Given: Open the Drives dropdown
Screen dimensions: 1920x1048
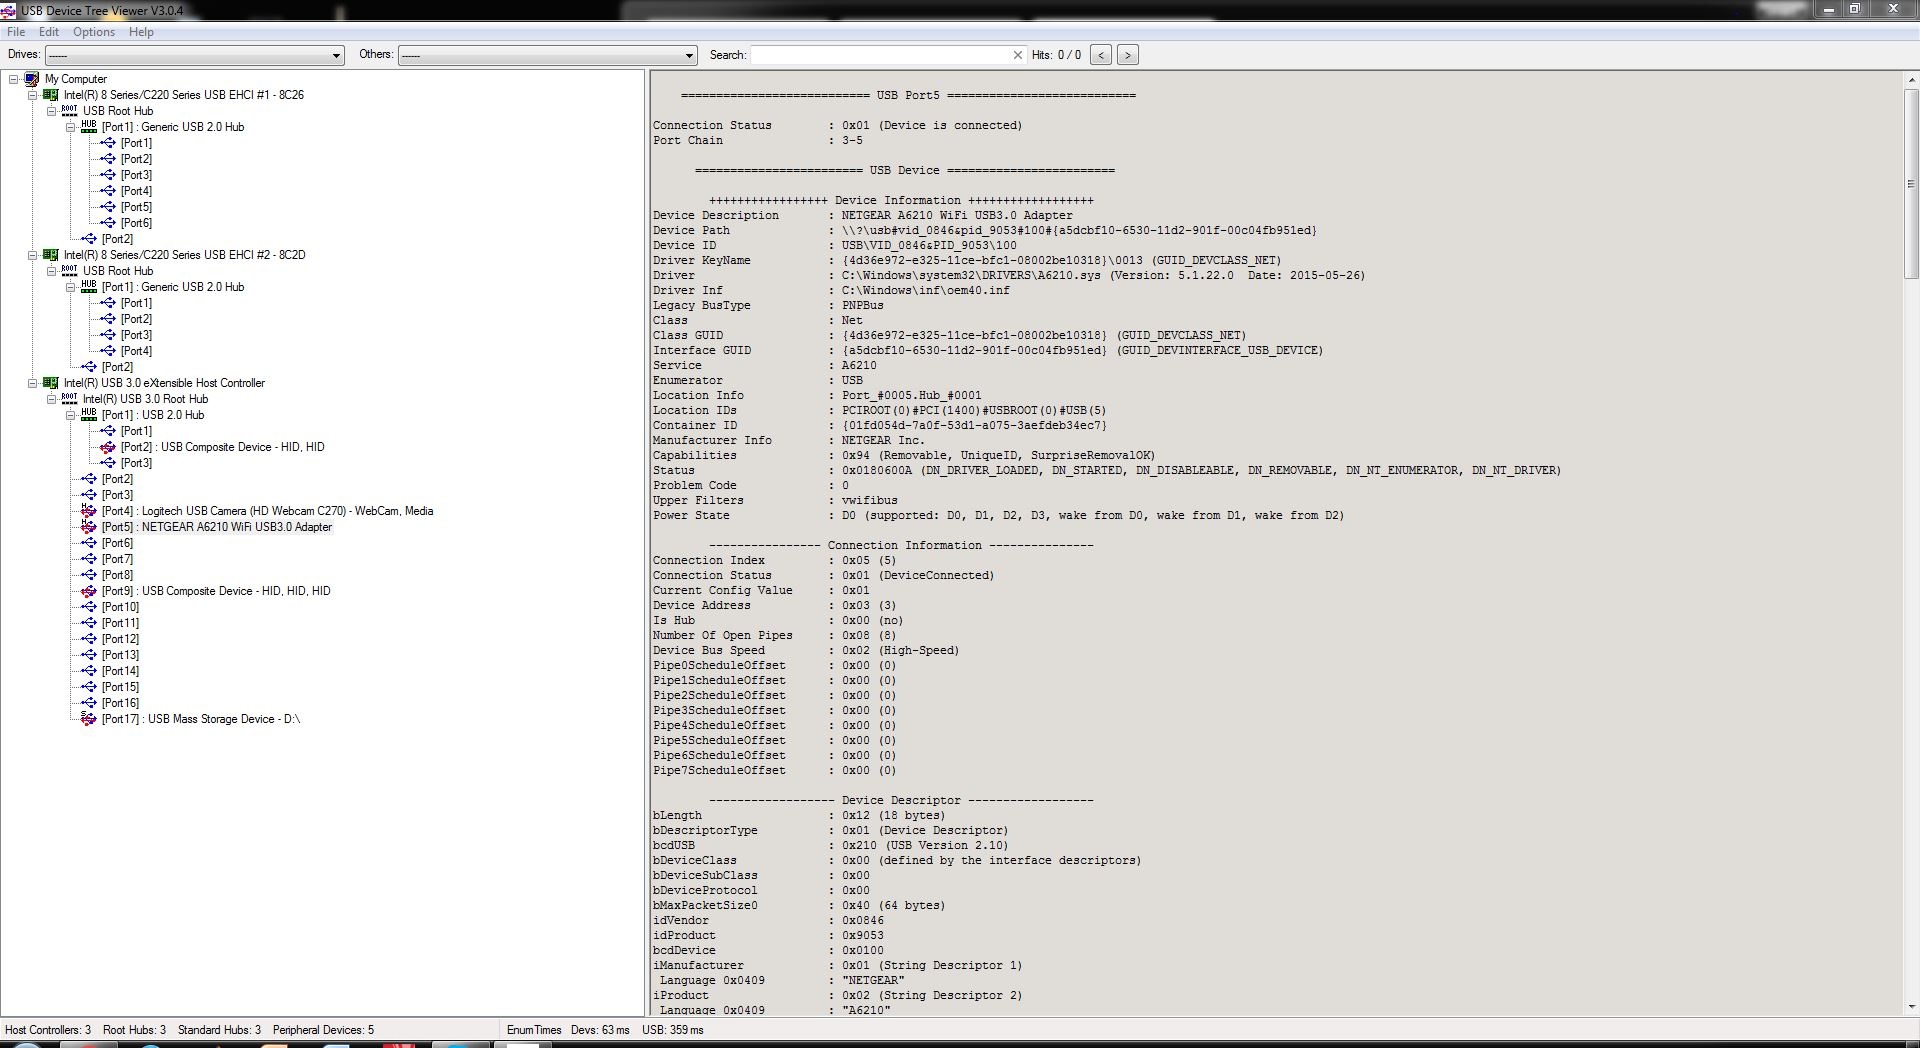Looking at the screenshot, I should pyautogui.click(x=195, y=55).
